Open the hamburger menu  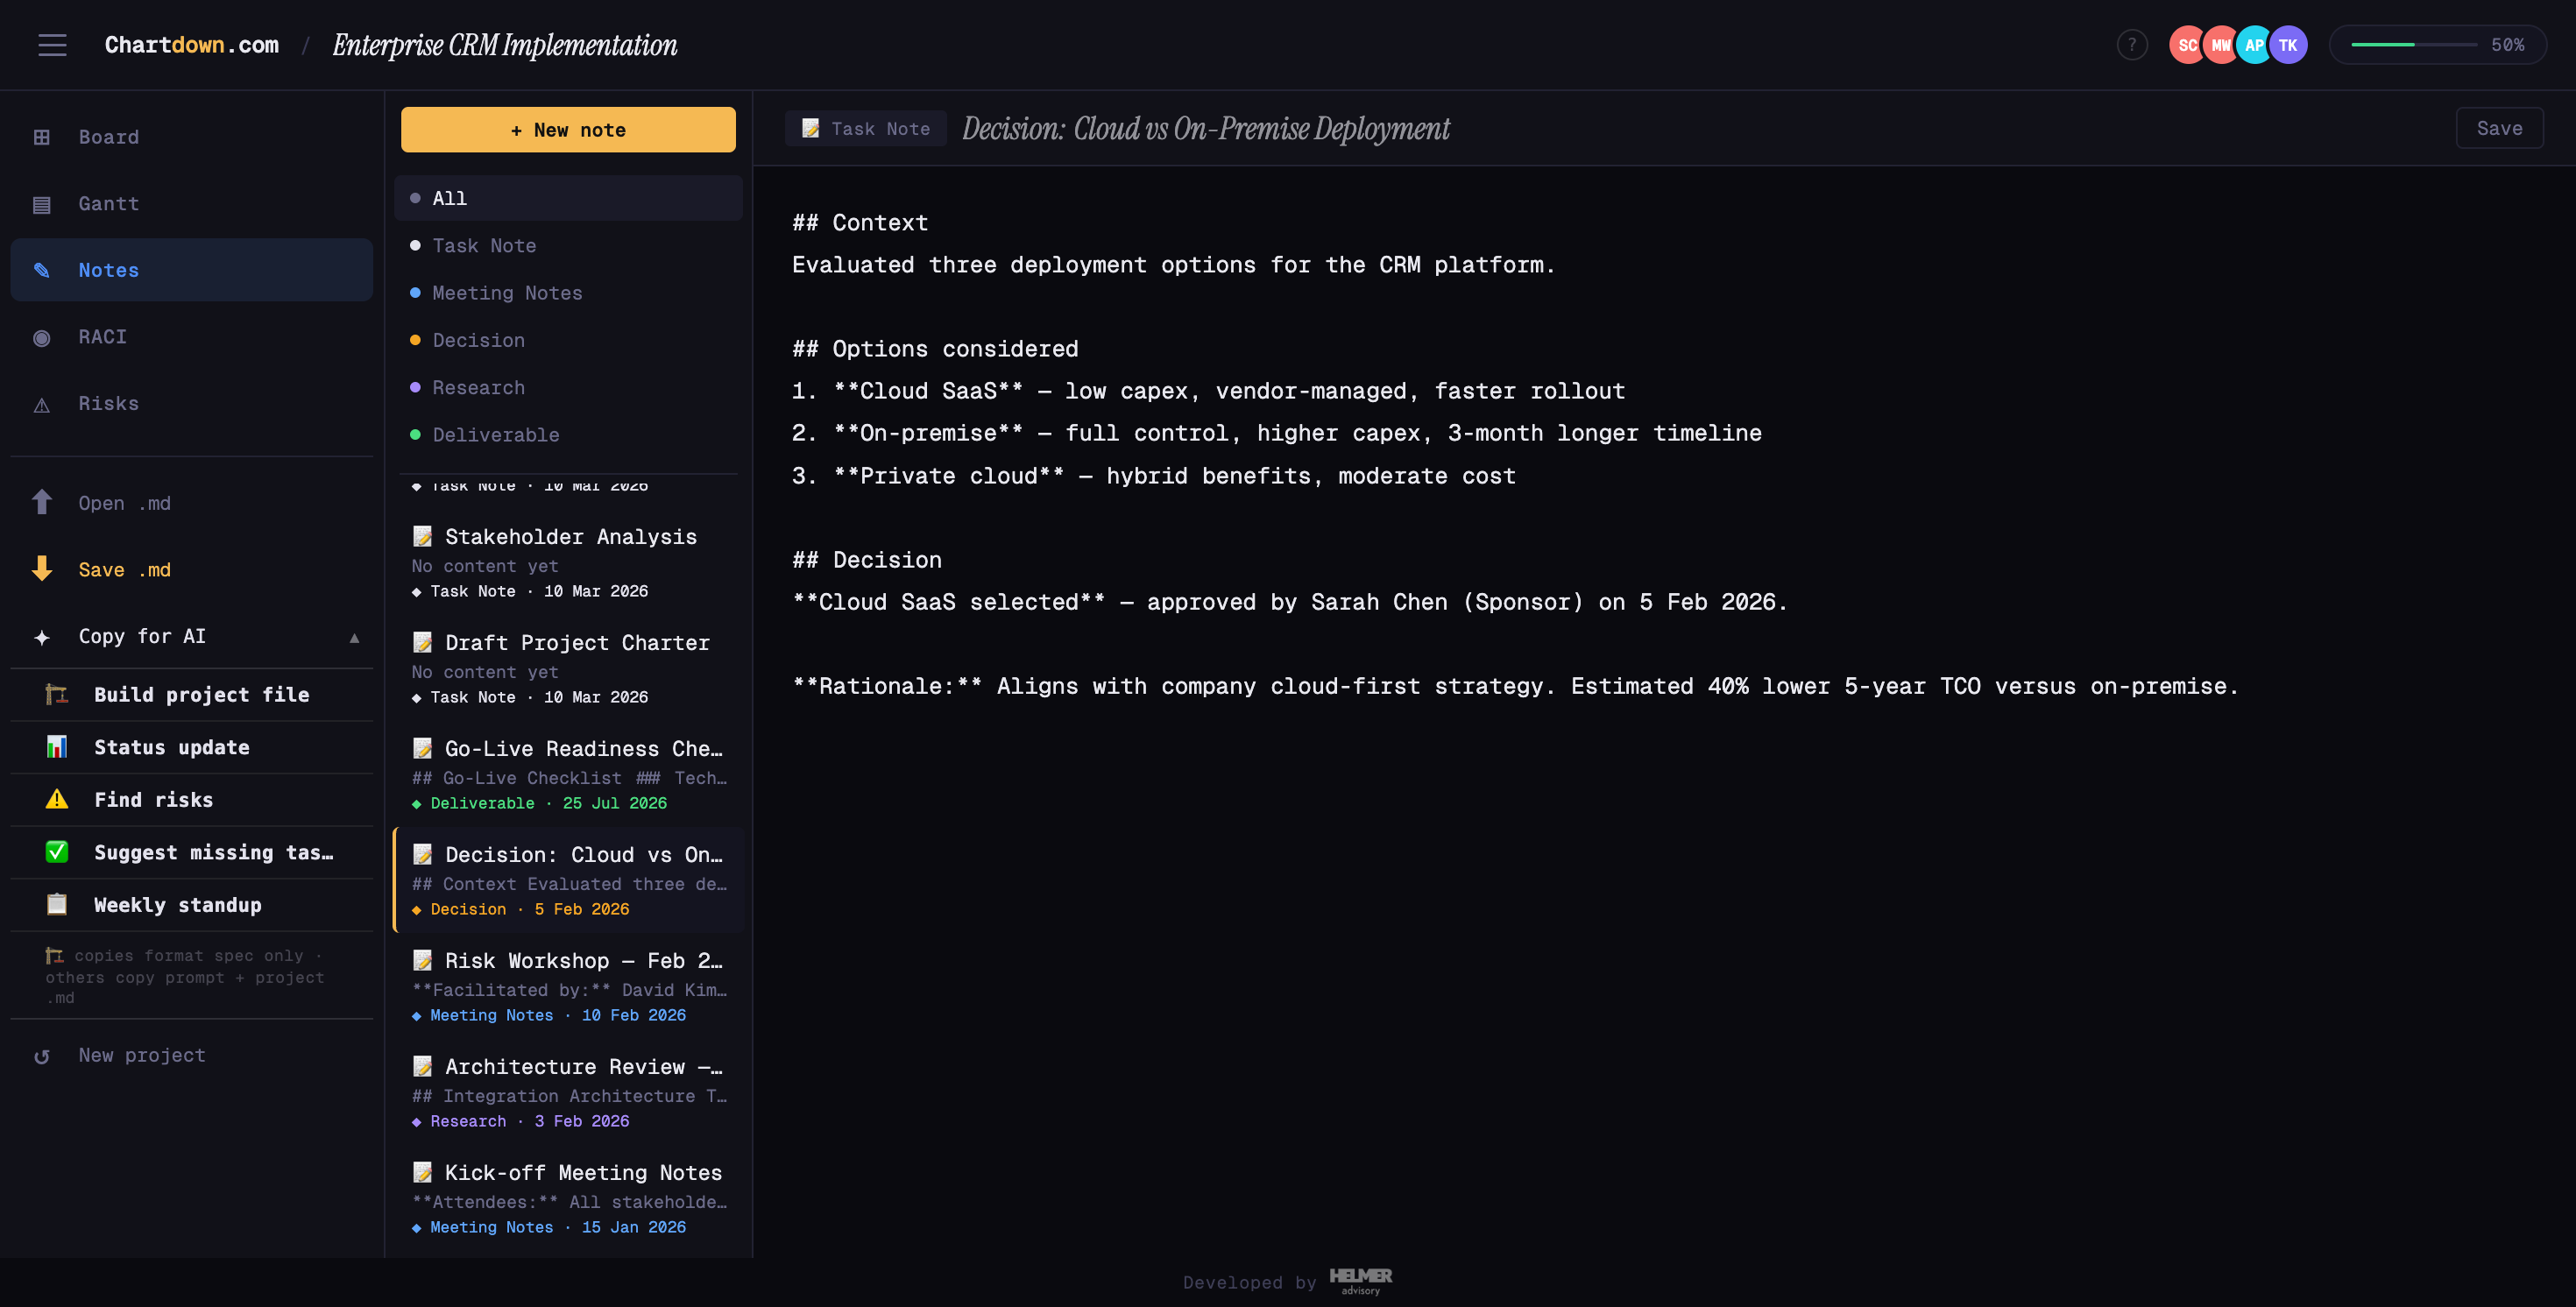pyautogui.click(x=52, y=44)
